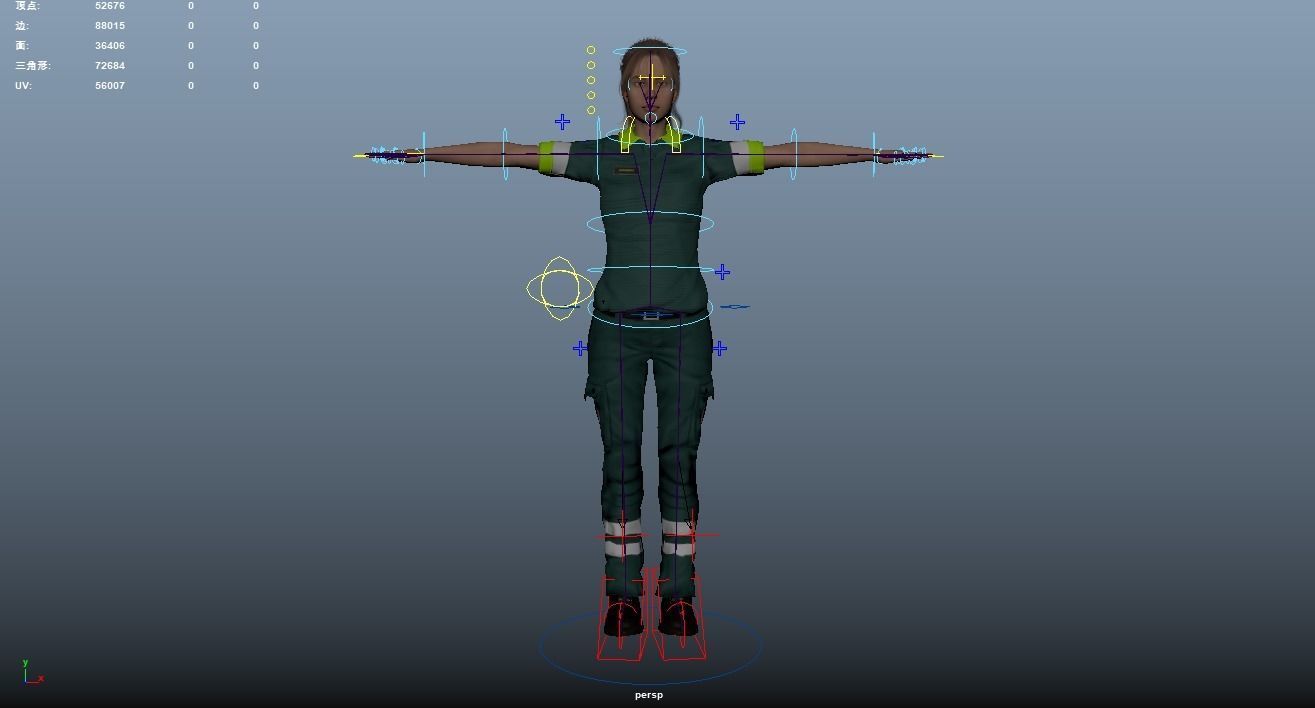Viewport: 1315px width, 708px height.
Task: Click the edge count value 88015
Action: pyautogui.click(x=110, y=26)
